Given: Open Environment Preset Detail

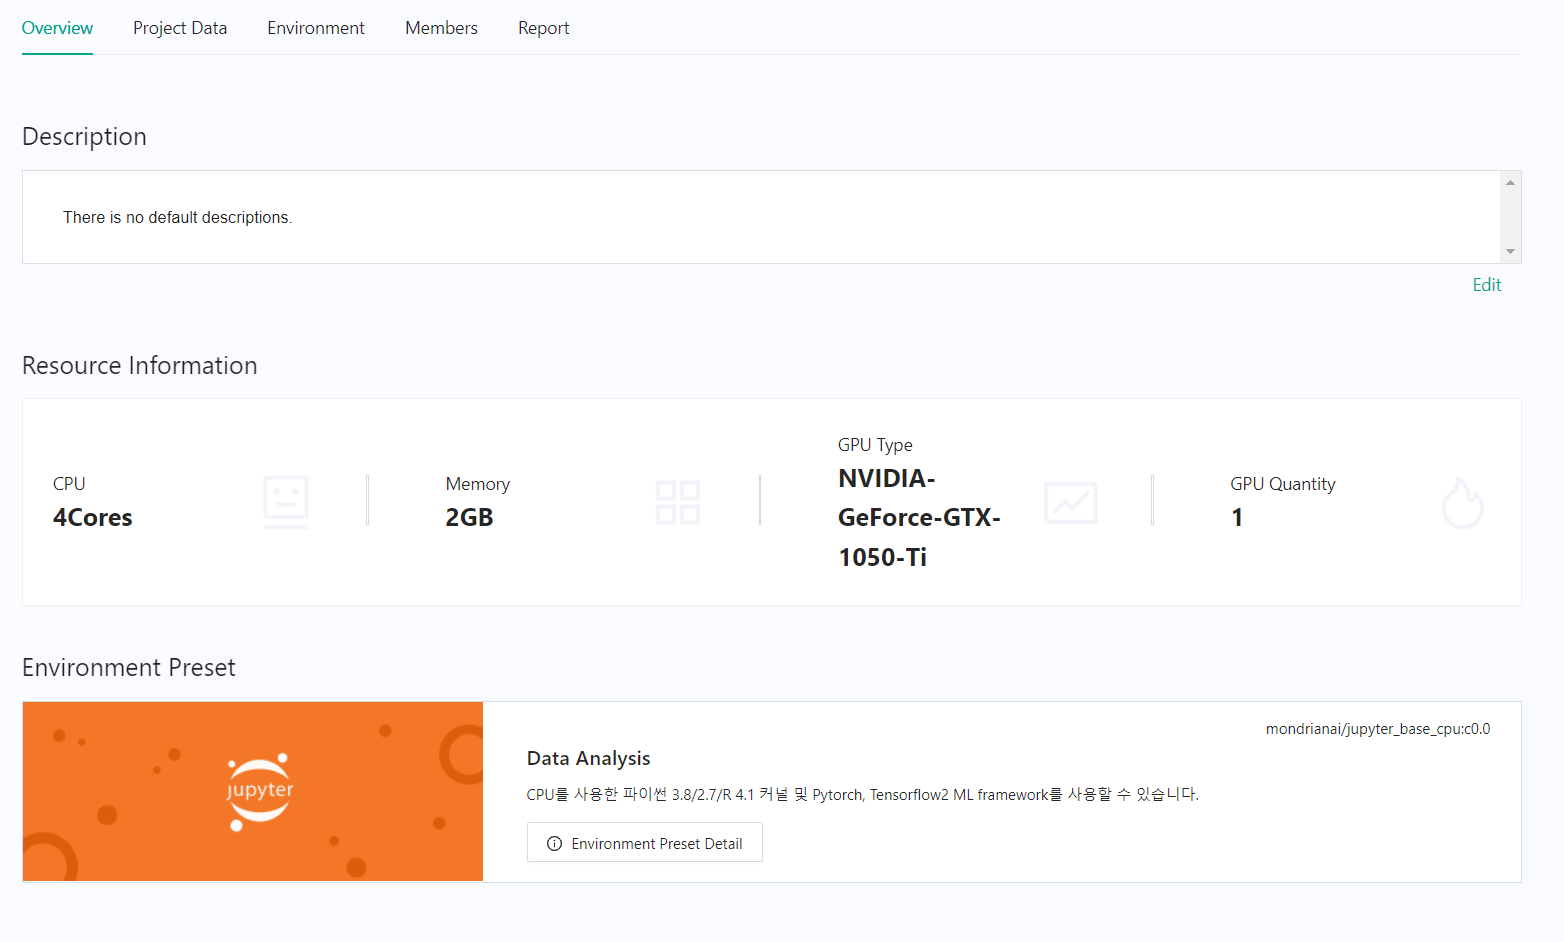Looking at the screenshot, I should [x=645, y=843].
